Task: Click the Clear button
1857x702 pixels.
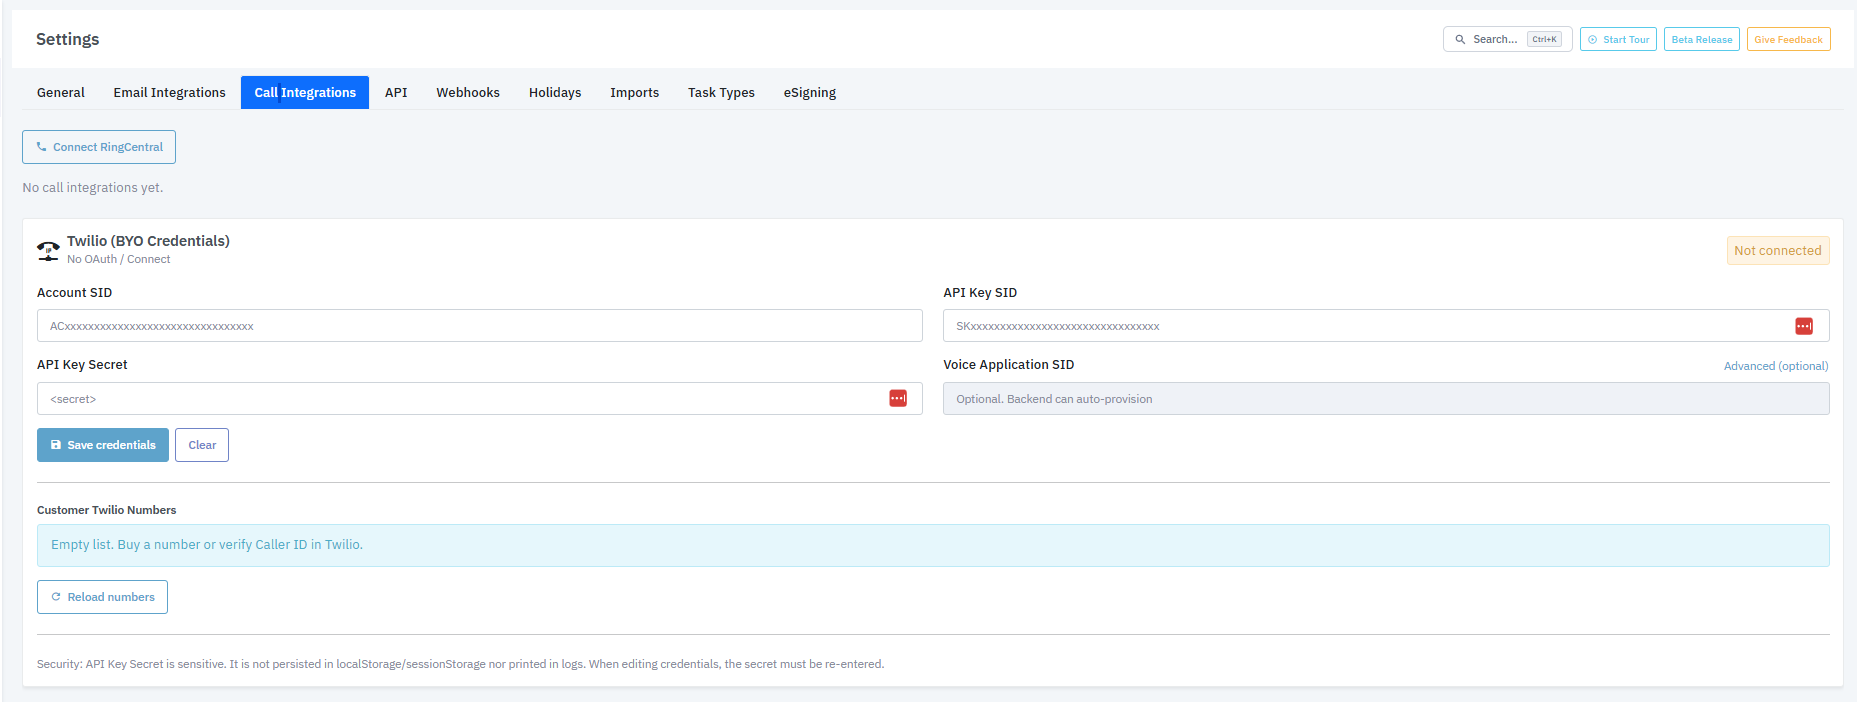Action: click(x=202, y=445)
